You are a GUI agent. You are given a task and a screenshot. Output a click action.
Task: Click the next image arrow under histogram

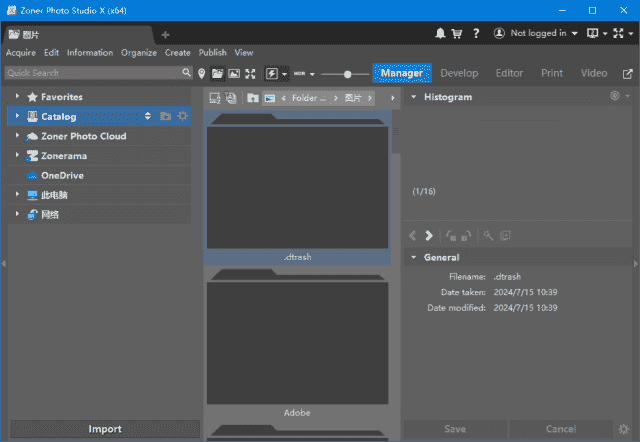(x=429, y=236)
